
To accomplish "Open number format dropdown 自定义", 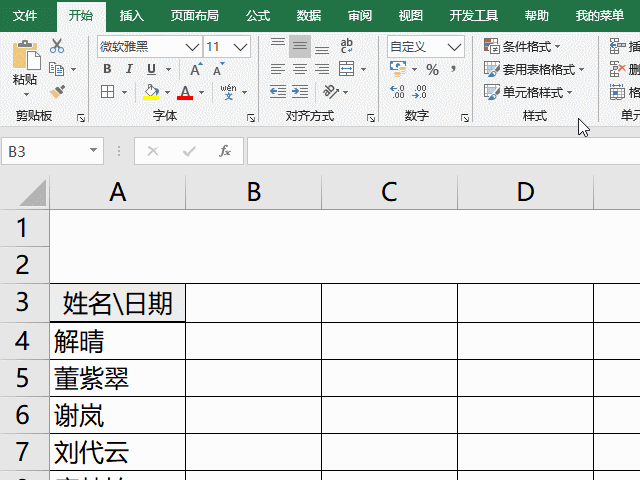I will click(454, 47).
